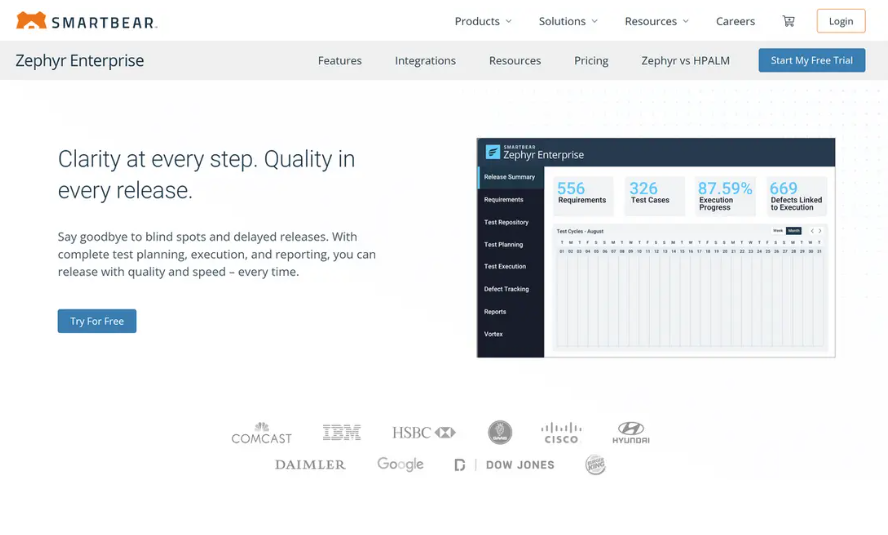The image size is (888, 535).
Task: Open the shopping cart icon
Action: pos(788,21)
